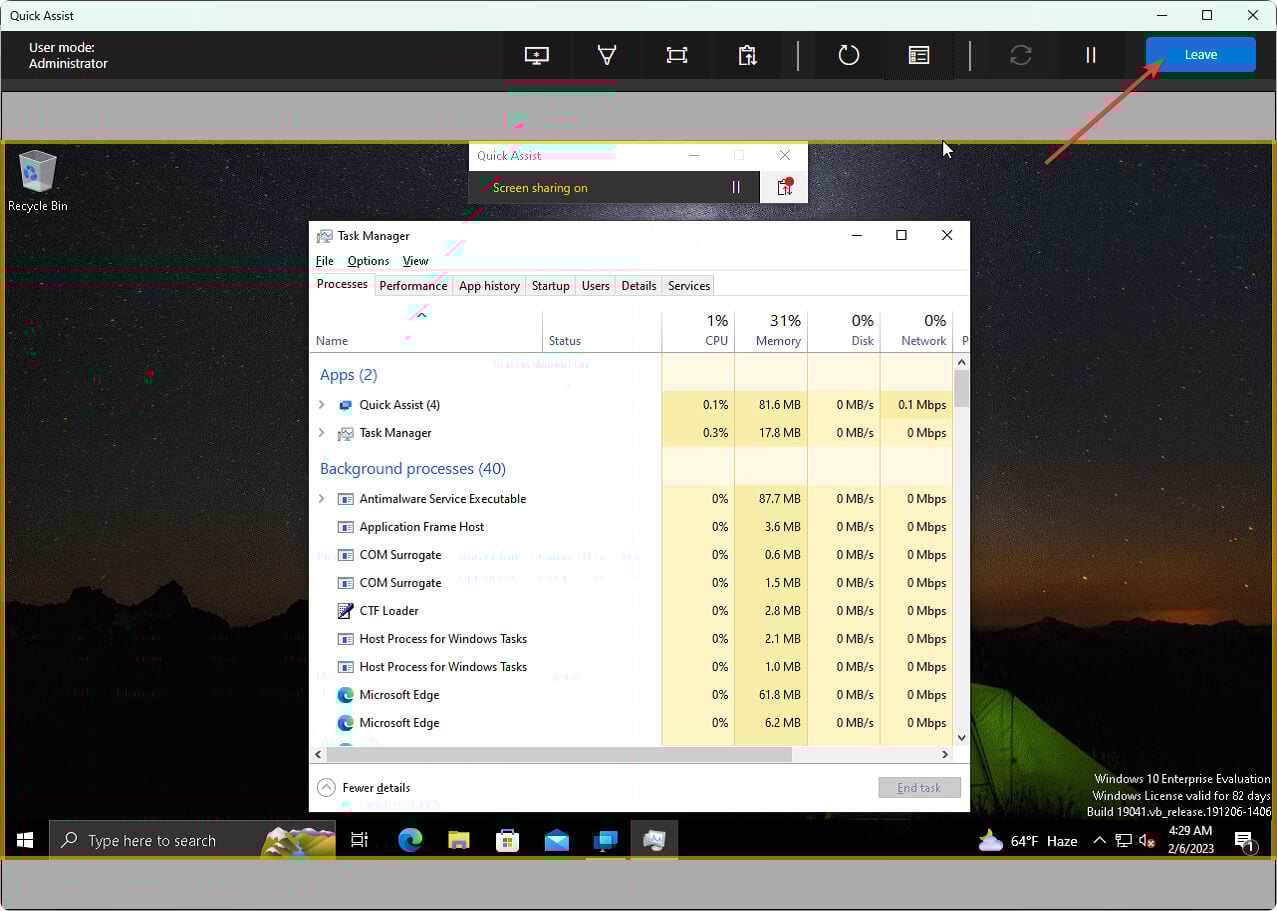Open Mail app from taskbar

point(557,840)
